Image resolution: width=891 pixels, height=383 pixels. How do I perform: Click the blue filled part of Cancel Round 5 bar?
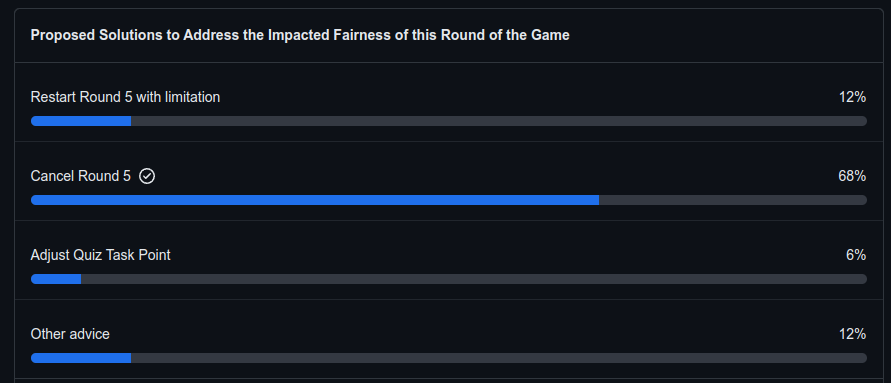pyautogui.click(x=315, y=200)
